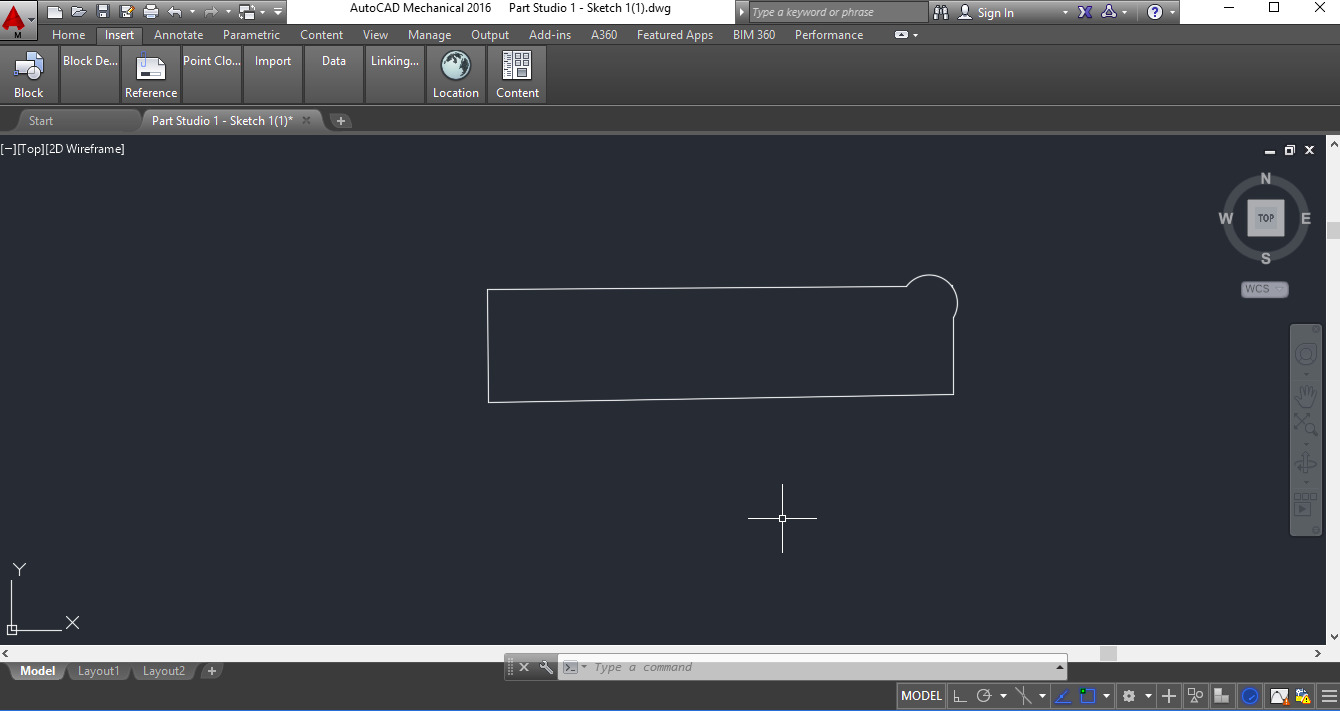Expand recent commands arrow on command line
Screen dimensions: 1340x711
point(584,667)
